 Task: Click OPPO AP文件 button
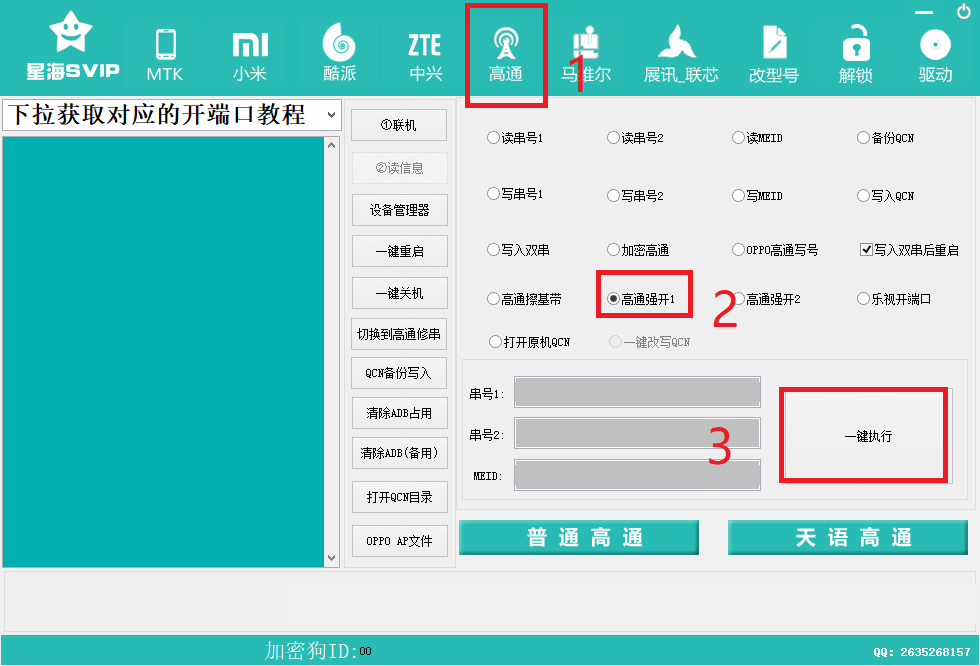399,540
